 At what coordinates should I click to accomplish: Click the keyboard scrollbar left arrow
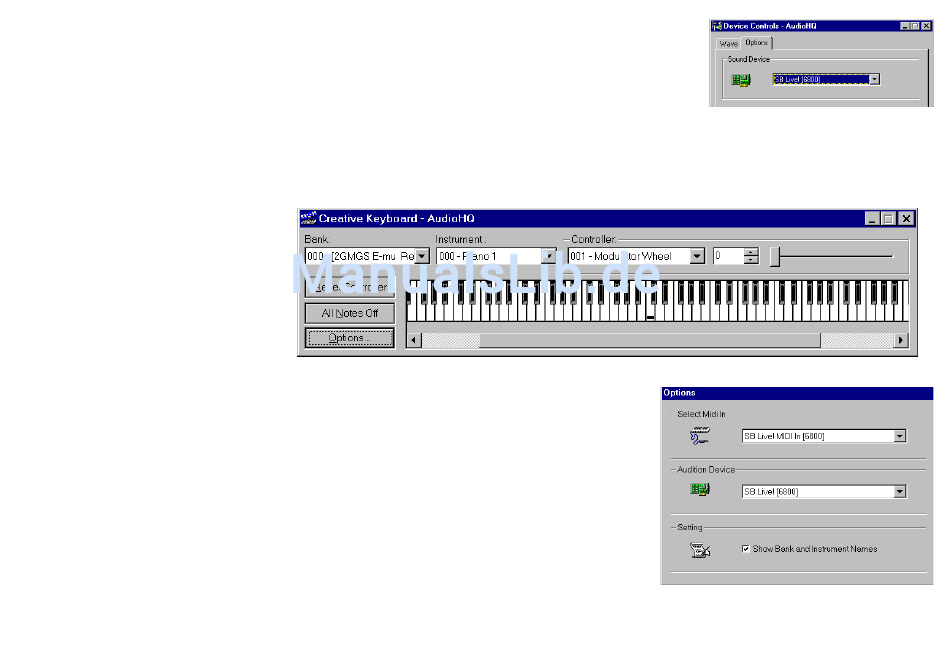pos(414,340)
